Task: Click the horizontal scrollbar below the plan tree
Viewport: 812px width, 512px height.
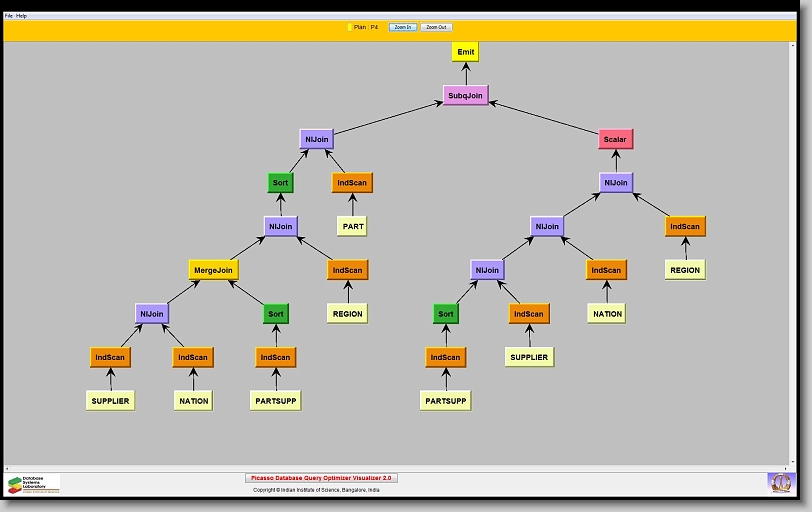Action: pyautogui.click(x=400, y=467)
